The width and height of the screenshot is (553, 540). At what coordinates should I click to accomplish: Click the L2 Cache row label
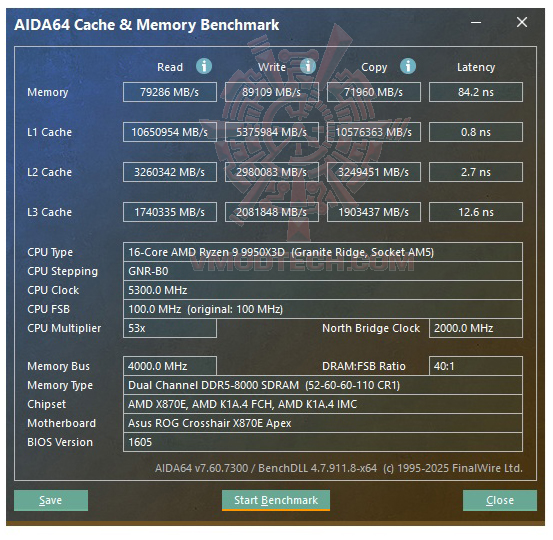pyautogui.click(x=49, y=172)
